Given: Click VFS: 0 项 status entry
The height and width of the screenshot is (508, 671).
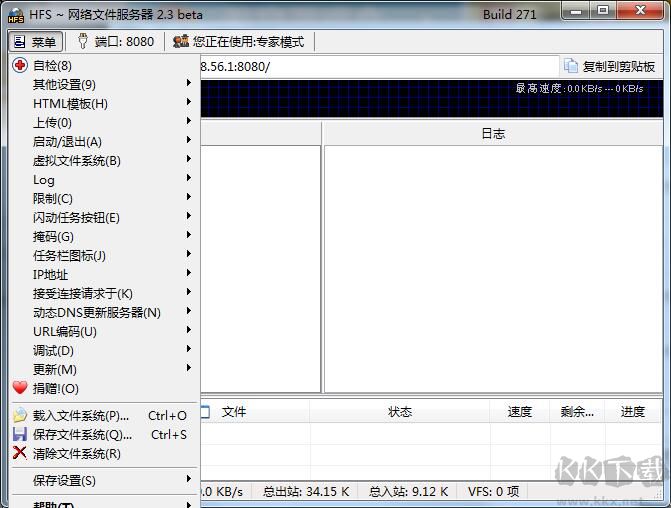Looking at the screenshot, I should 493,491.
